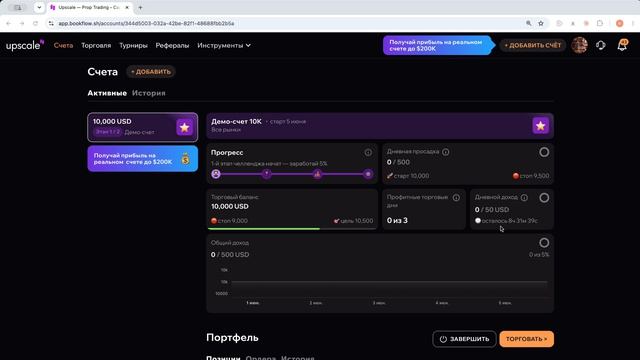Click the 'Все рынки' label
The image size is (640, 360).
tap(226, 130)
